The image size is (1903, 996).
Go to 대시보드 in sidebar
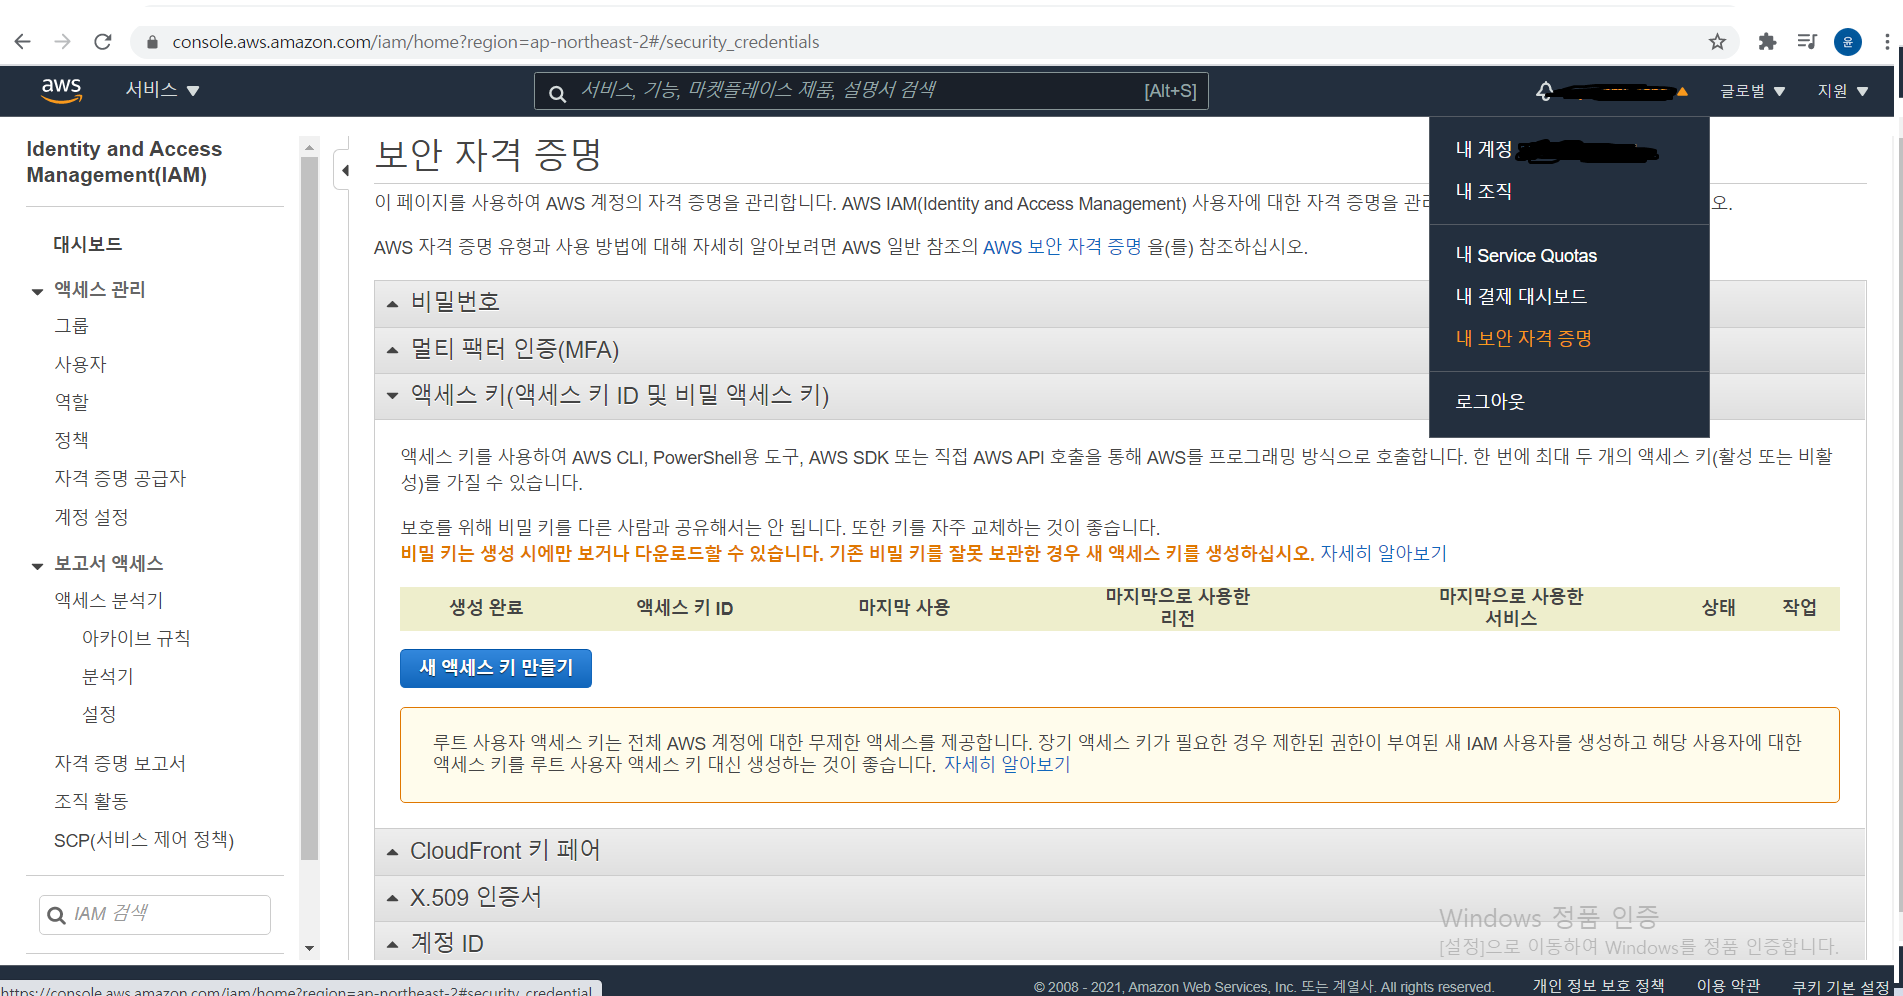(x=88, y=244)
